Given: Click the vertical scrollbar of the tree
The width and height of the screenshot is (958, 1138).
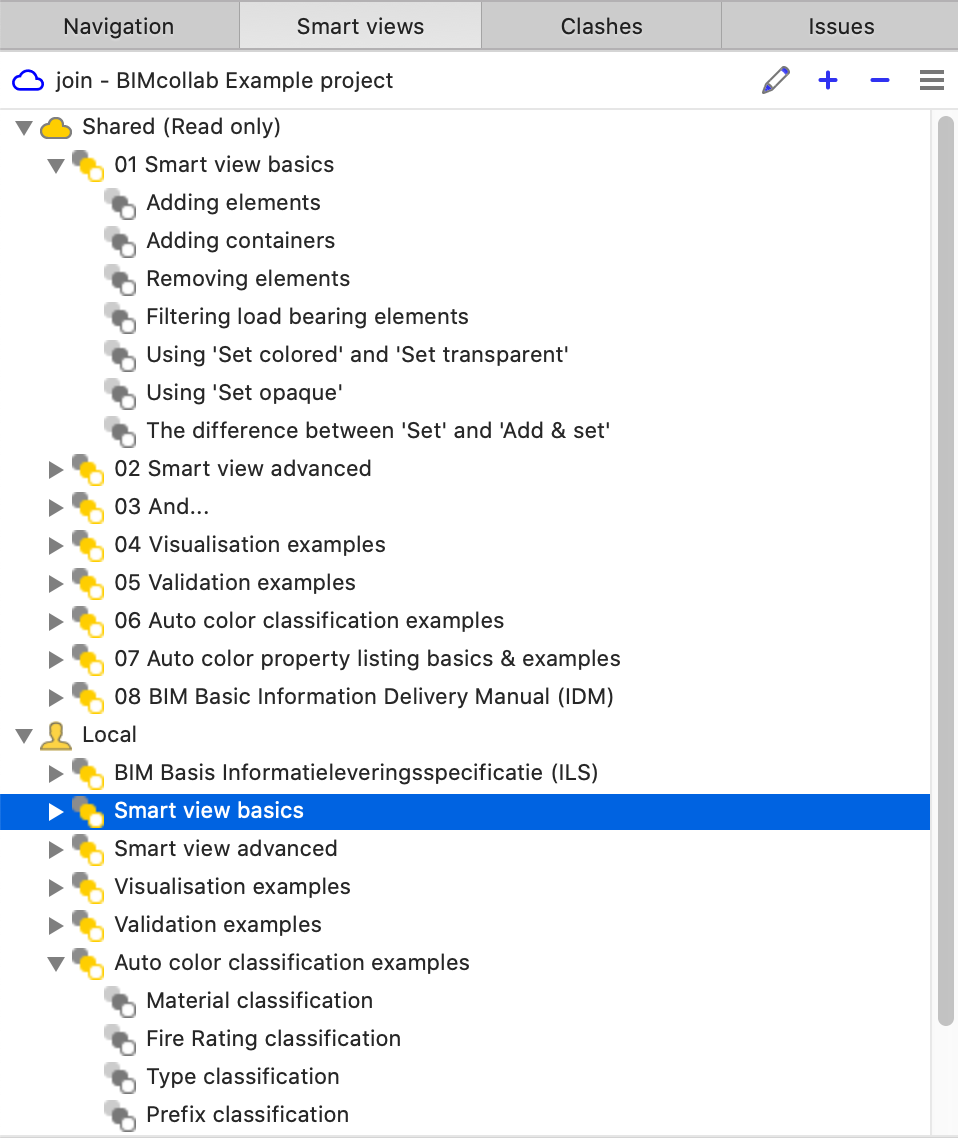Looking at the screenshot, I should 946,570.
